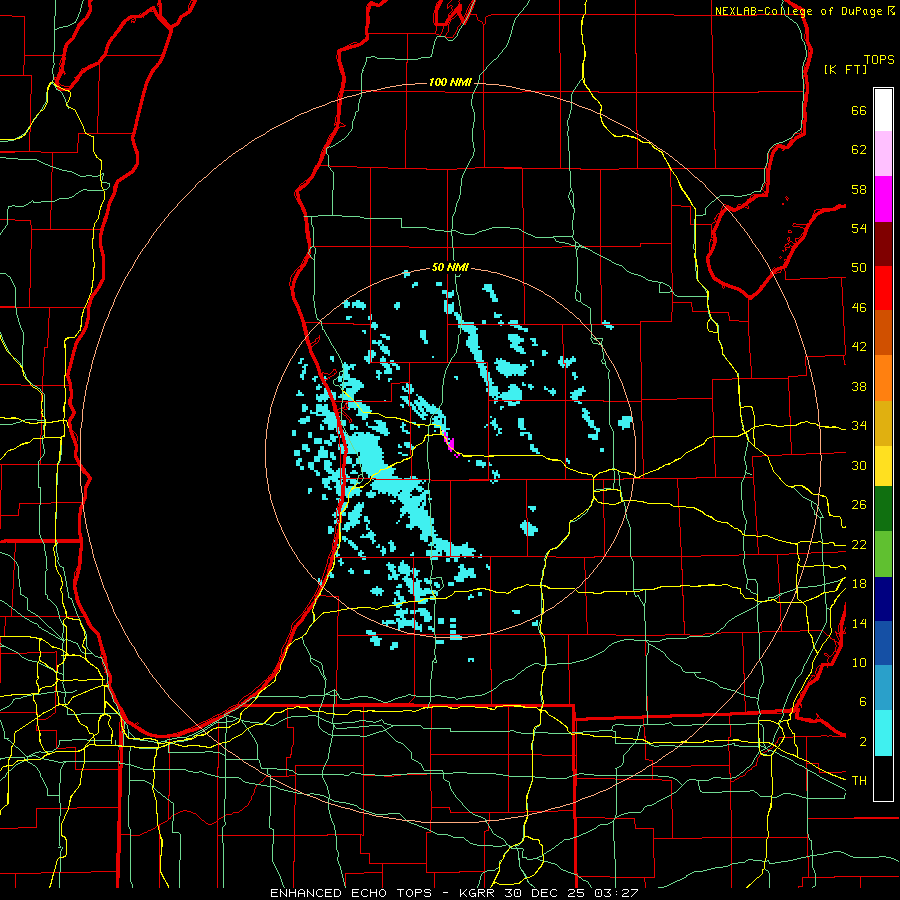The image size is (900, 900).
Task: Click the '50 NMI' range ring label
Action: pos(450,267)
